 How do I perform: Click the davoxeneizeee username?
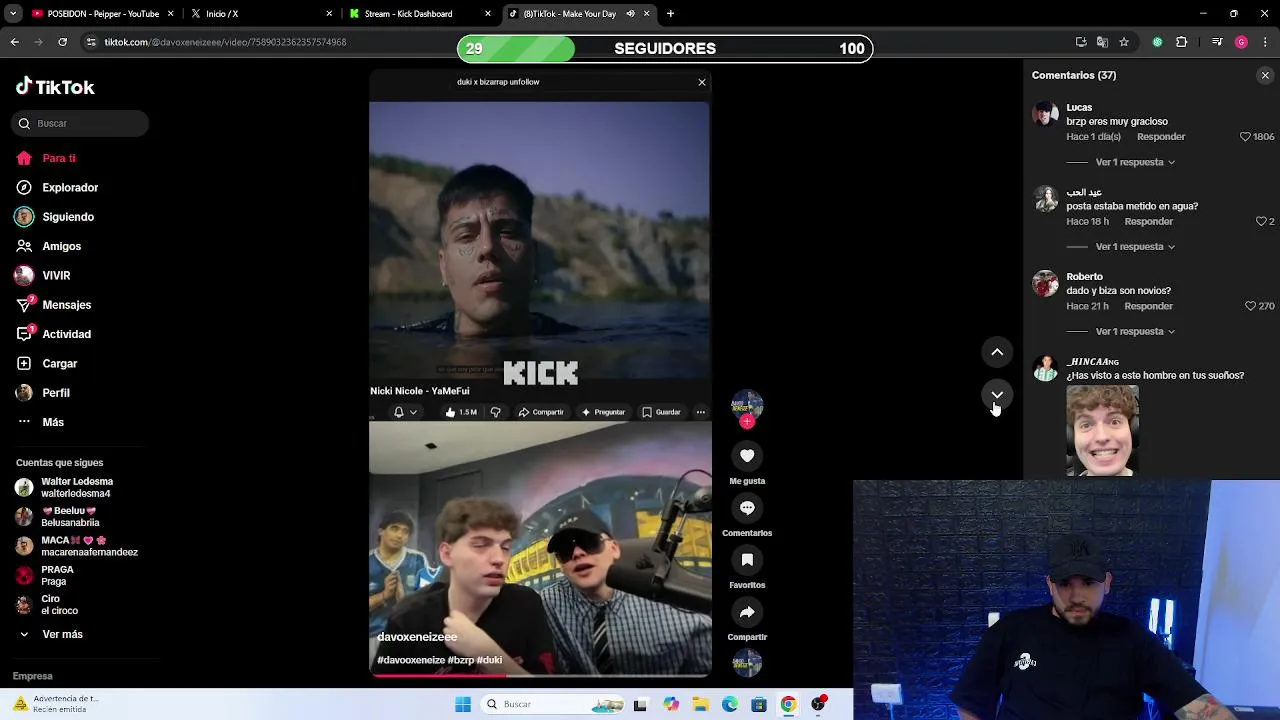(417, 637)
